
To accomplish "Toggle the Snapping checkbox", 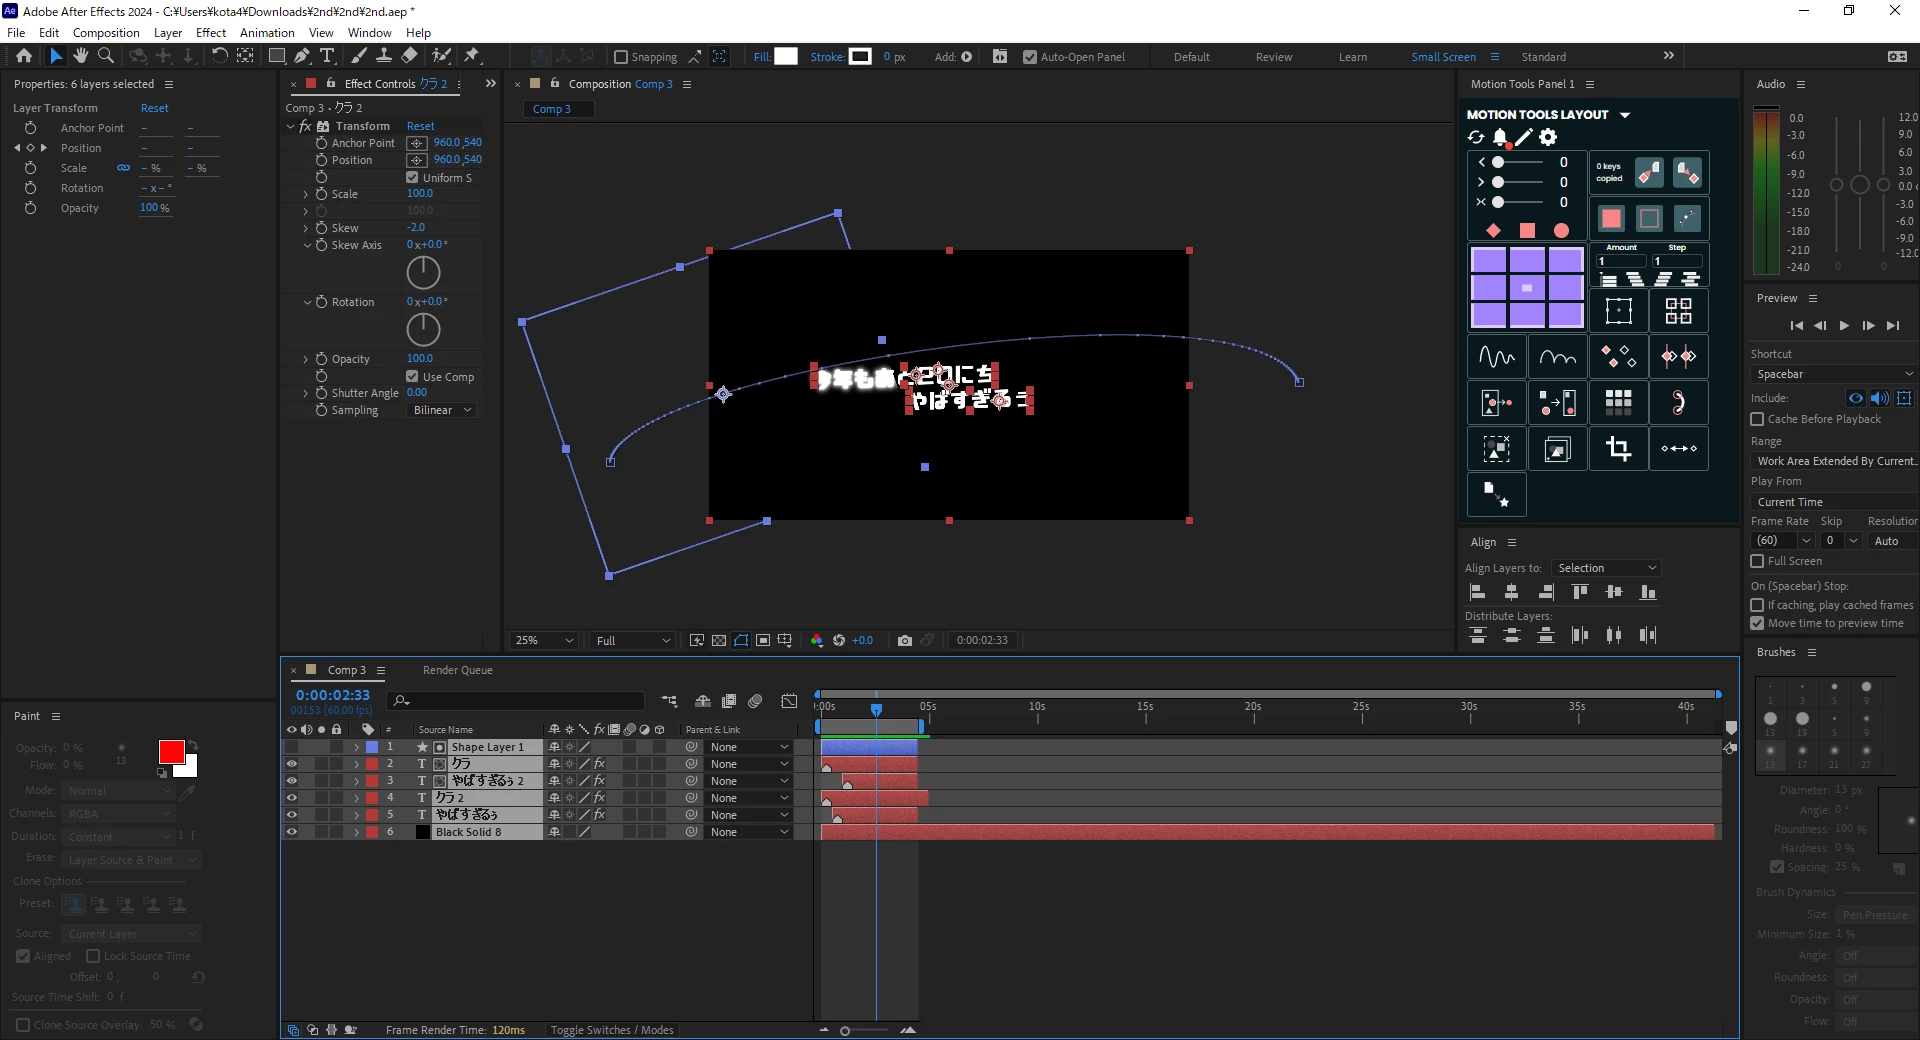I will (x=621, y=57).
